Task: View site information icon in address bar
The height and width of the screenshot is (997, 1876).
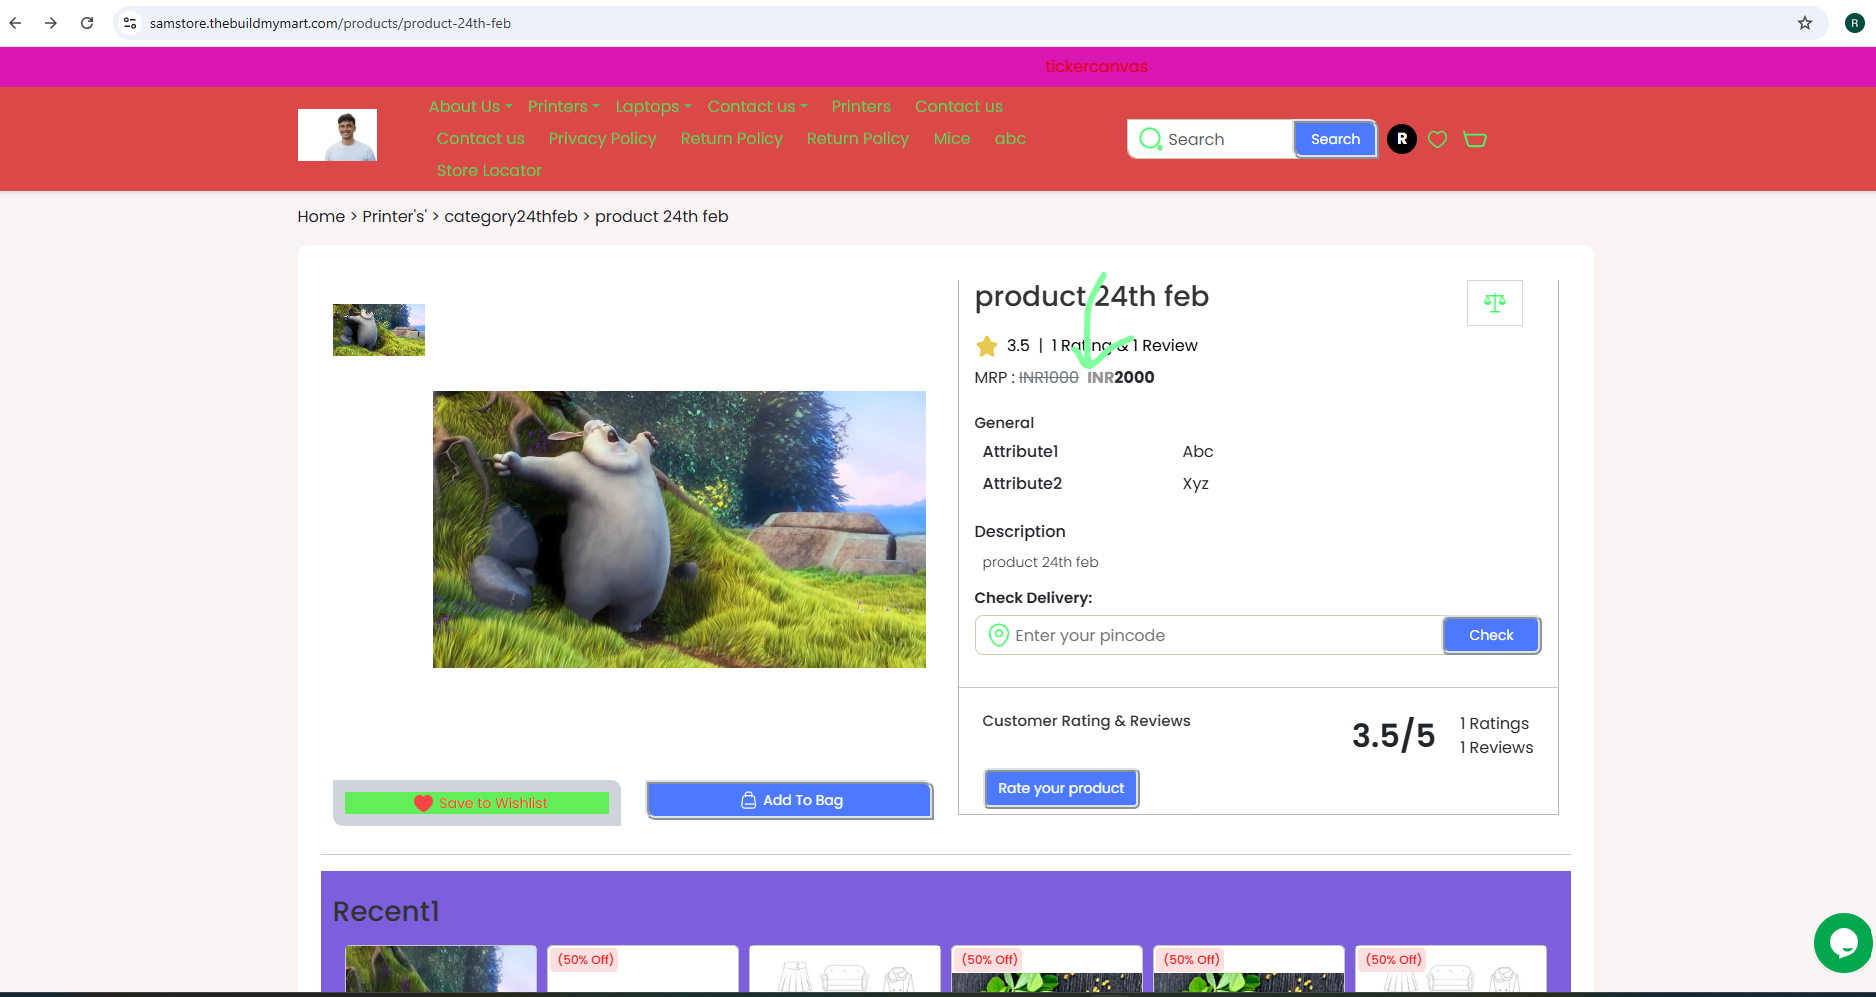Action: [130, 23]
